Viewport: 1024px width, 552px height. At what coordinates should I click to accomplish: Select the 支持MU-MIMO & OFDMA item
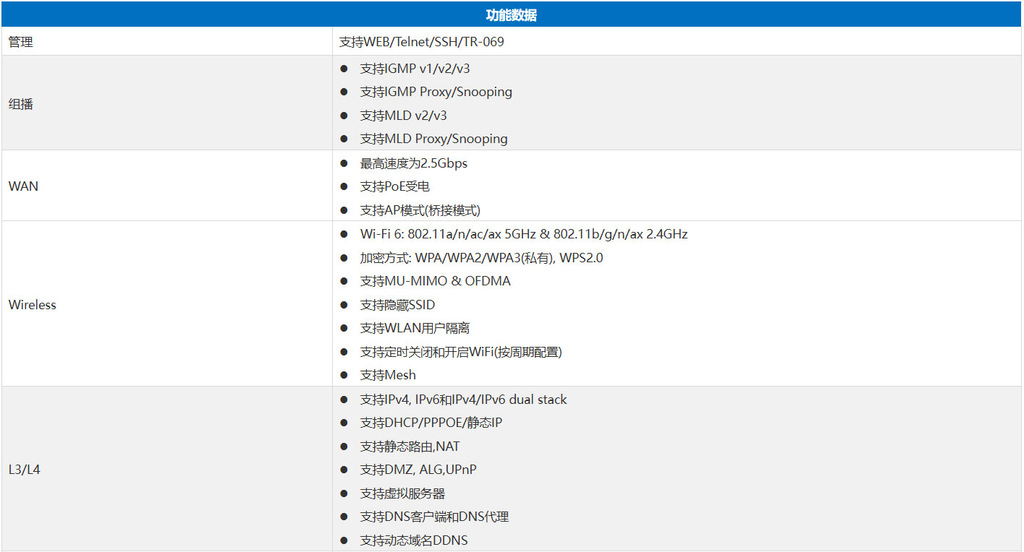pos(435,281)
